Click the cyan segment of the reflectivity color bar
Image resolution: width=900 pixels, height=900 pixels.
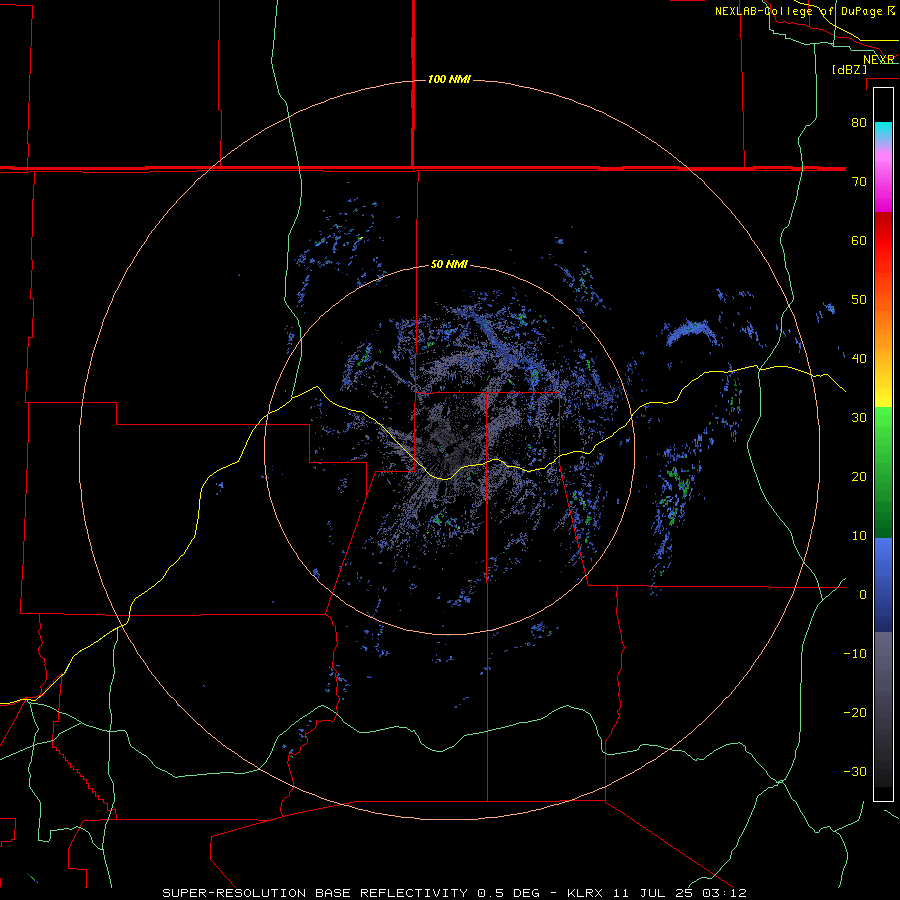coord(883,132)
